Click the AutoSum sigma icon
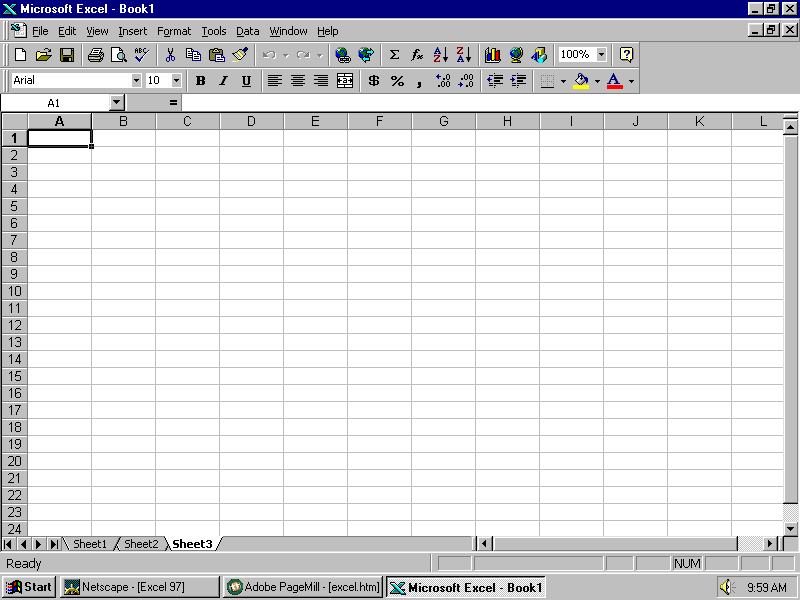800x600 pixels. (x=394, y=55)
